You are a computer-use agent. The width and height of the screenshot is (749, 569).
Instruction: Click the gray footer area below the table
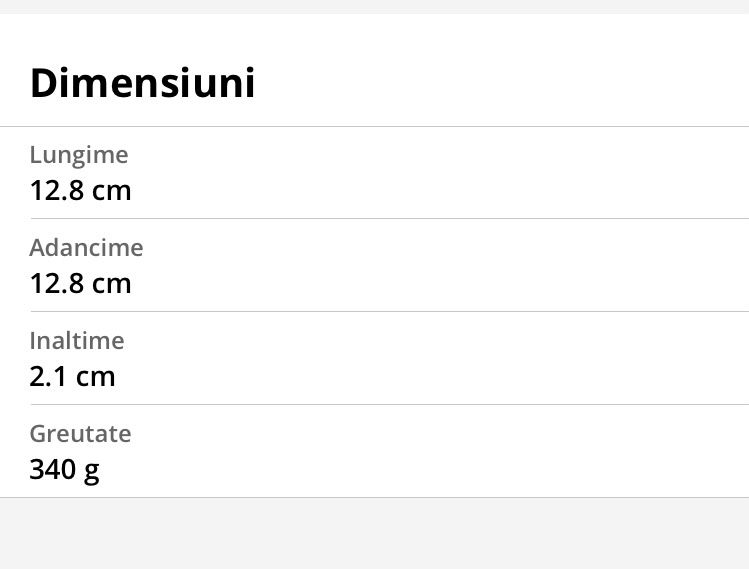[374, 533]
